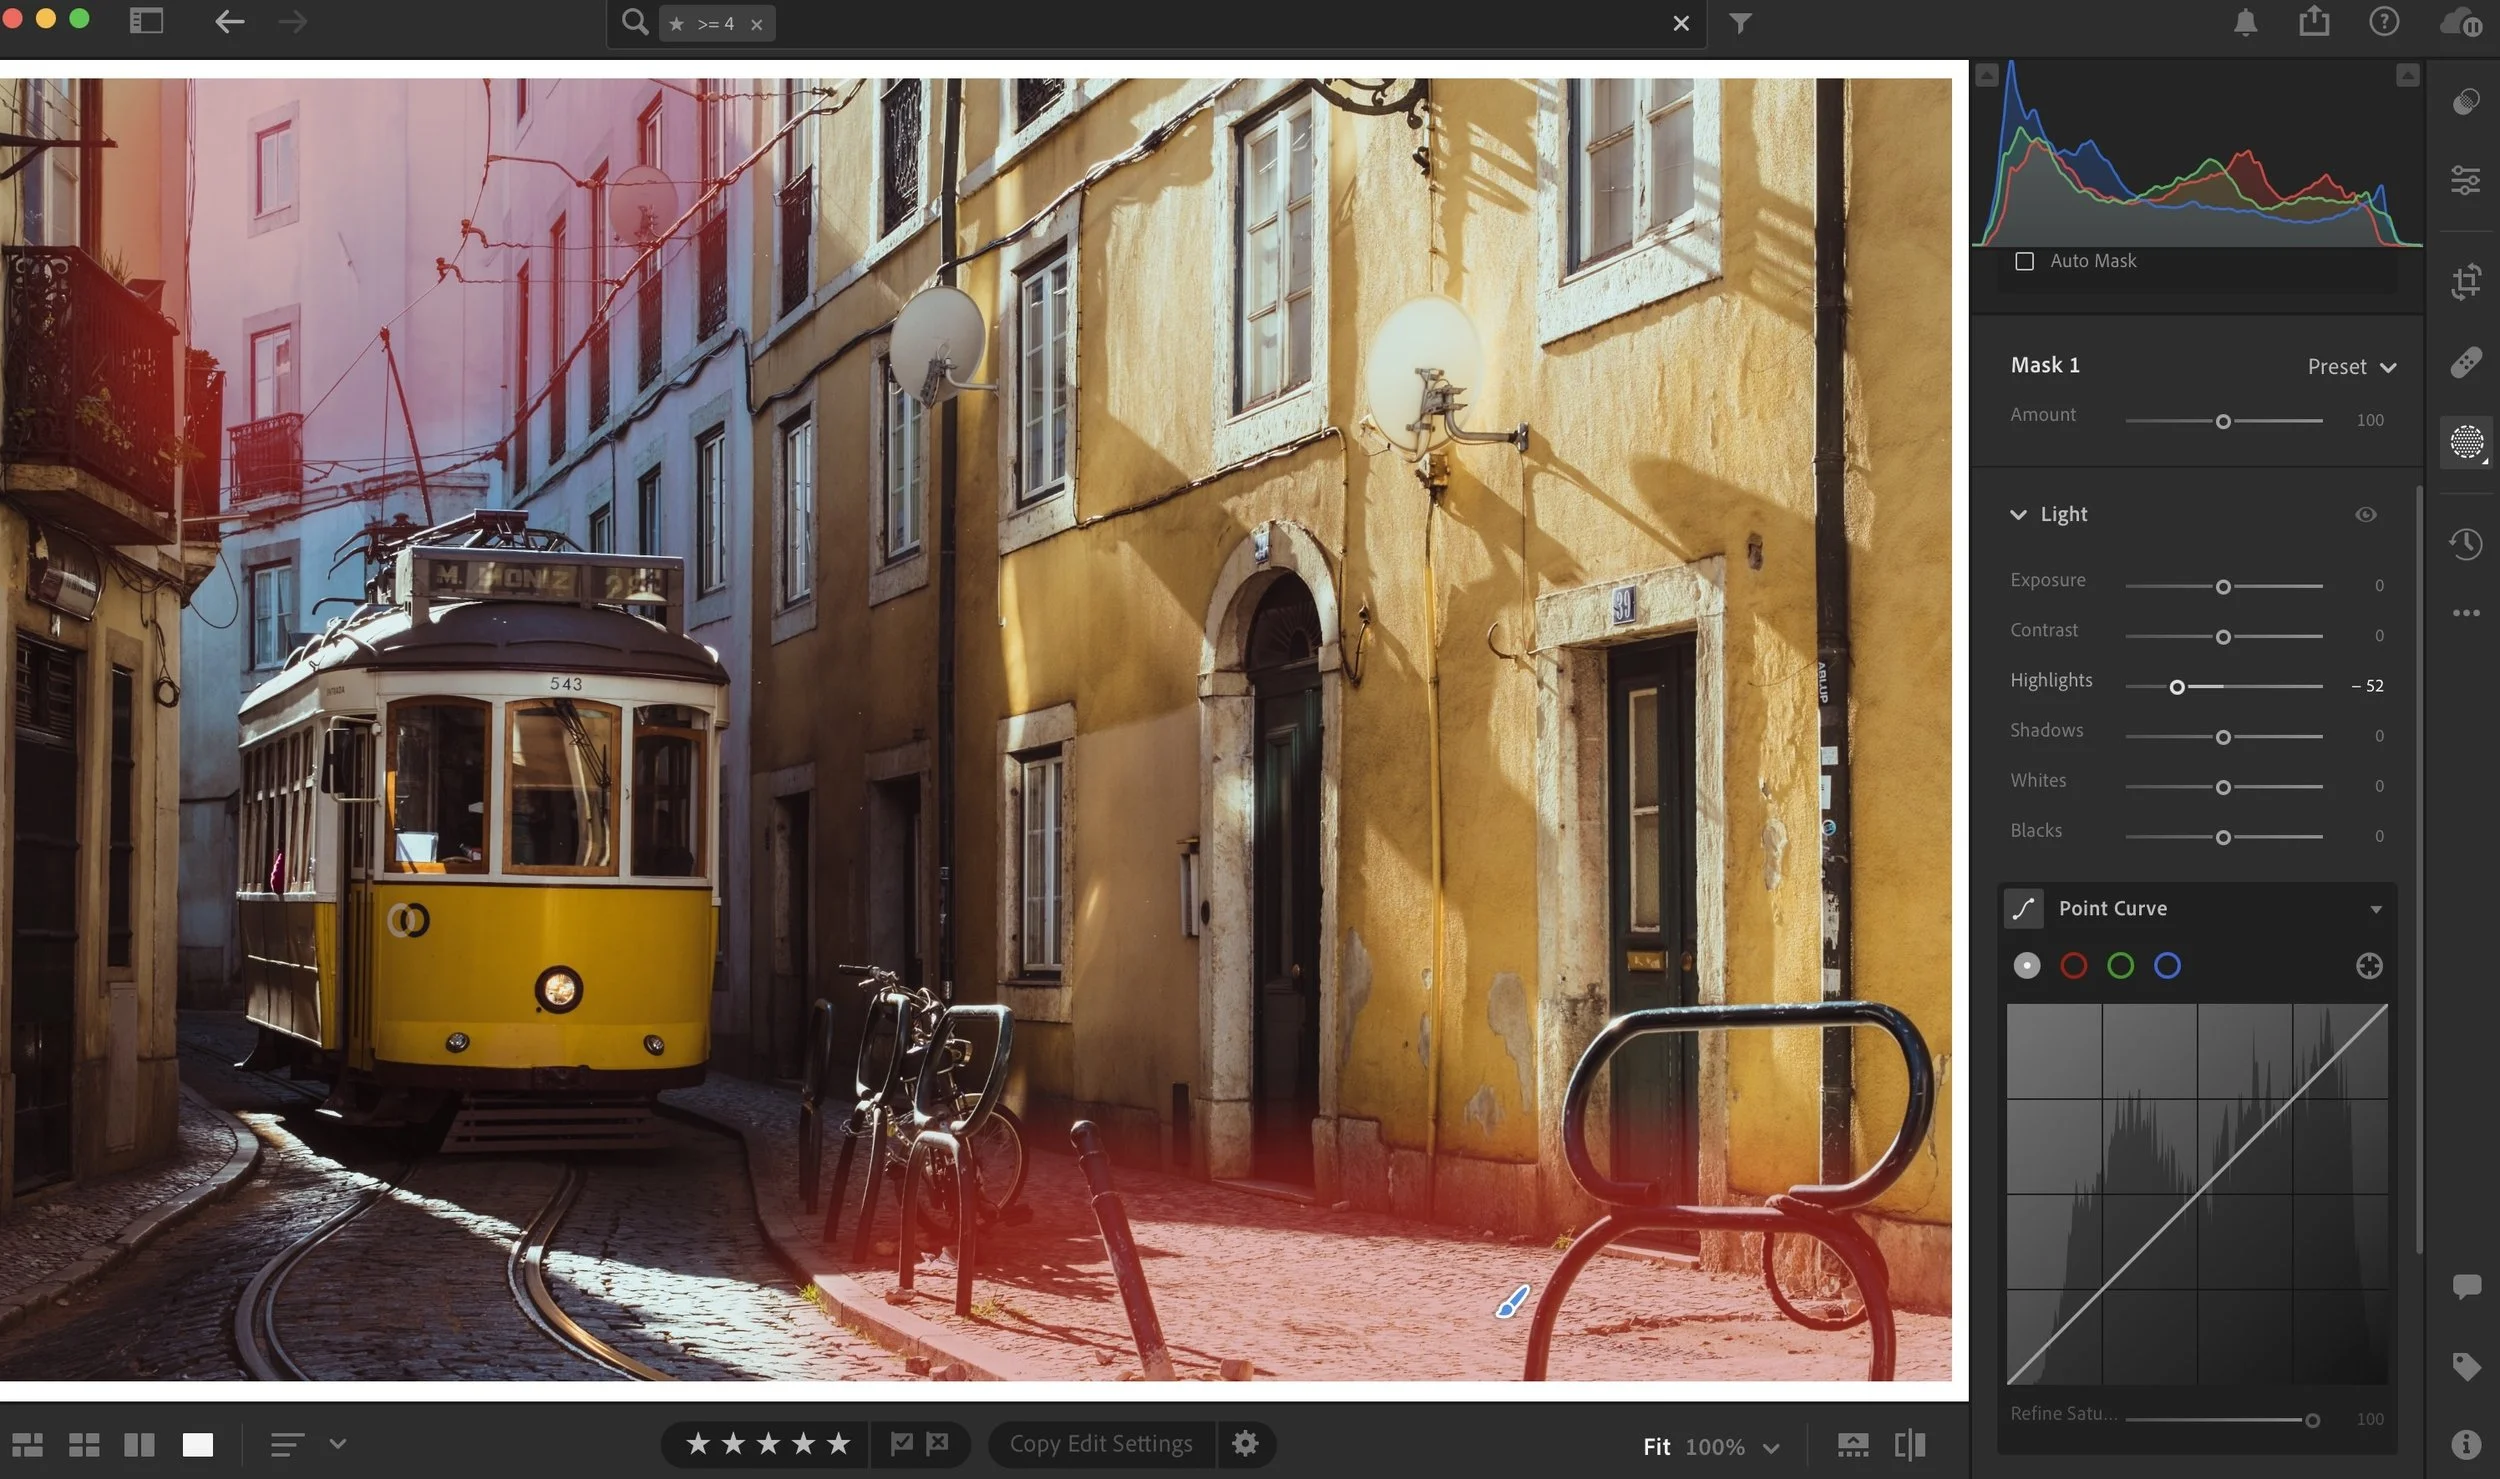The image size is (2500, 1479).
Task: Select the Crop tool in the right sidebar
Action: pos(2466,281)
